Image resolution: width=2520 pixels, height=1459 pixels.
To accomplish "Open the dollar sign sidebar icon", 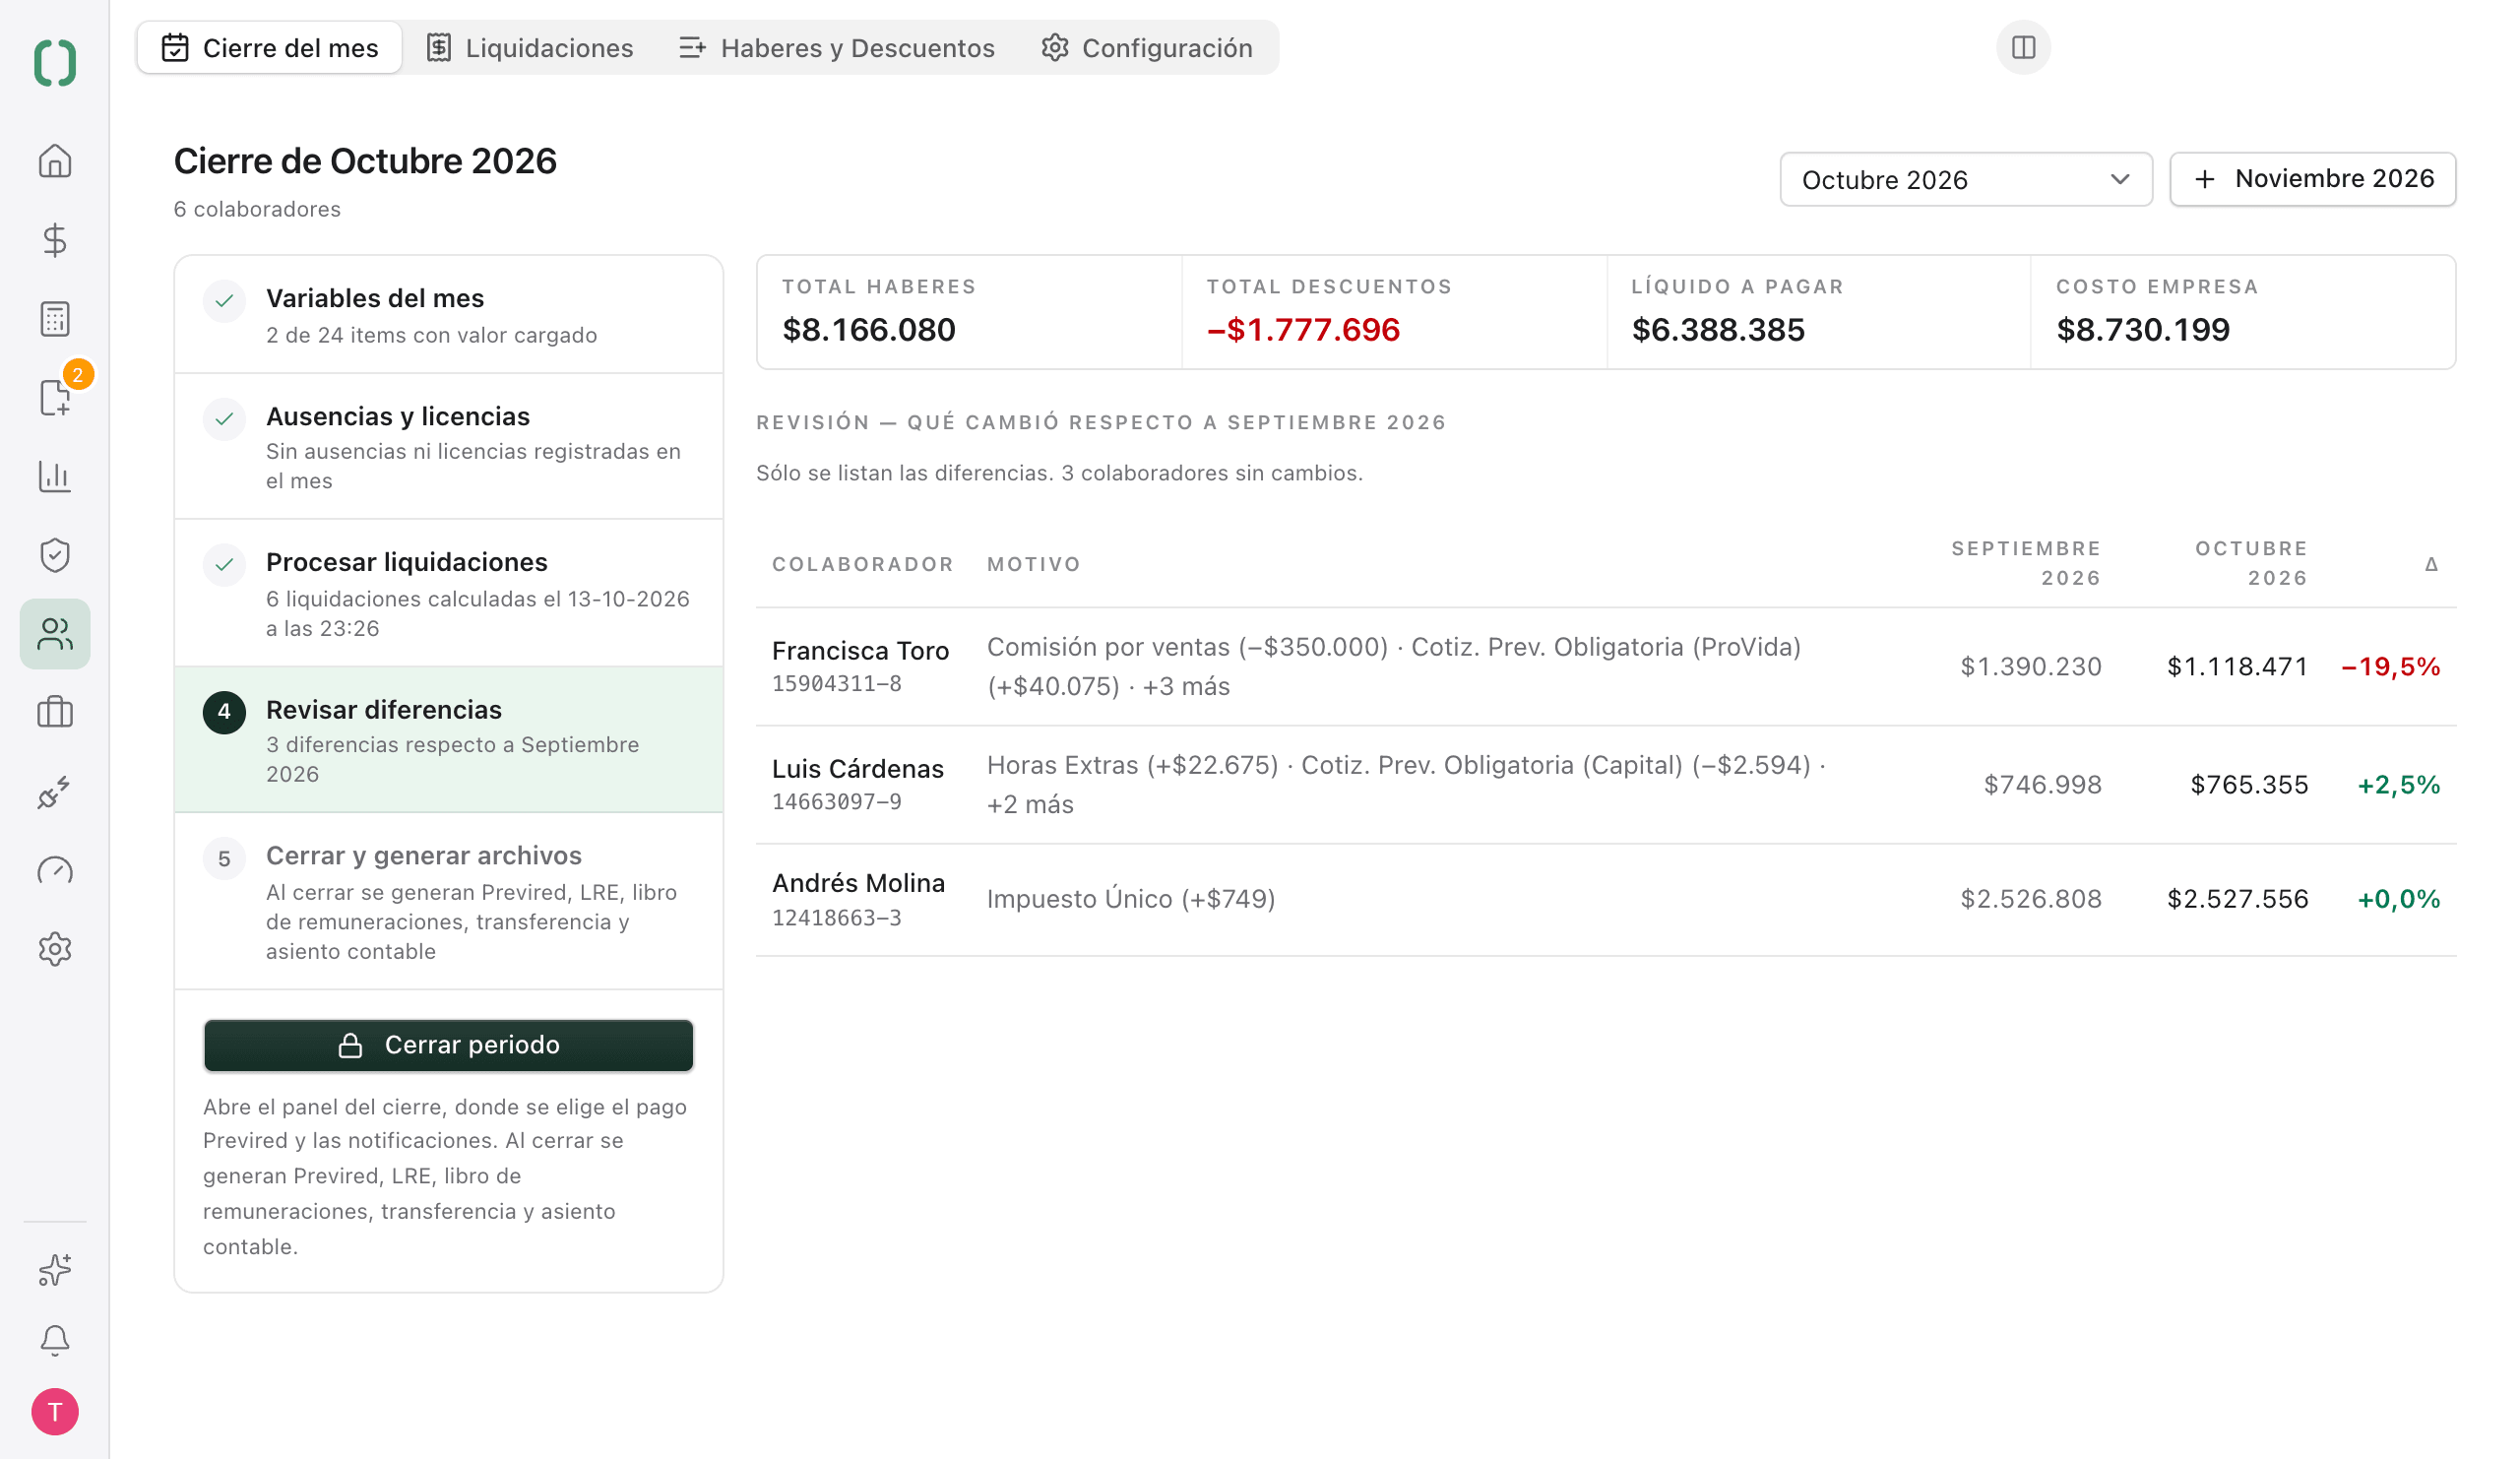I will [x=55, y=240].
